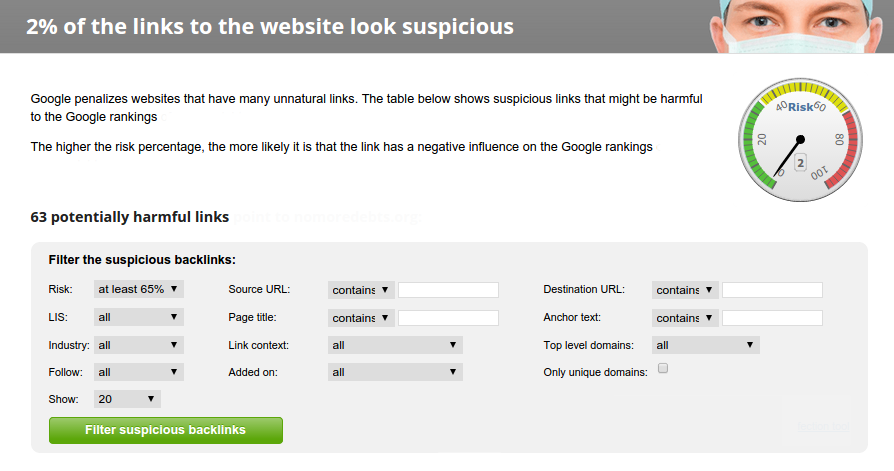This screenshot has width=894, height=471.
Task: Open Destination URL contains operator dropdown
Action: 685,290
